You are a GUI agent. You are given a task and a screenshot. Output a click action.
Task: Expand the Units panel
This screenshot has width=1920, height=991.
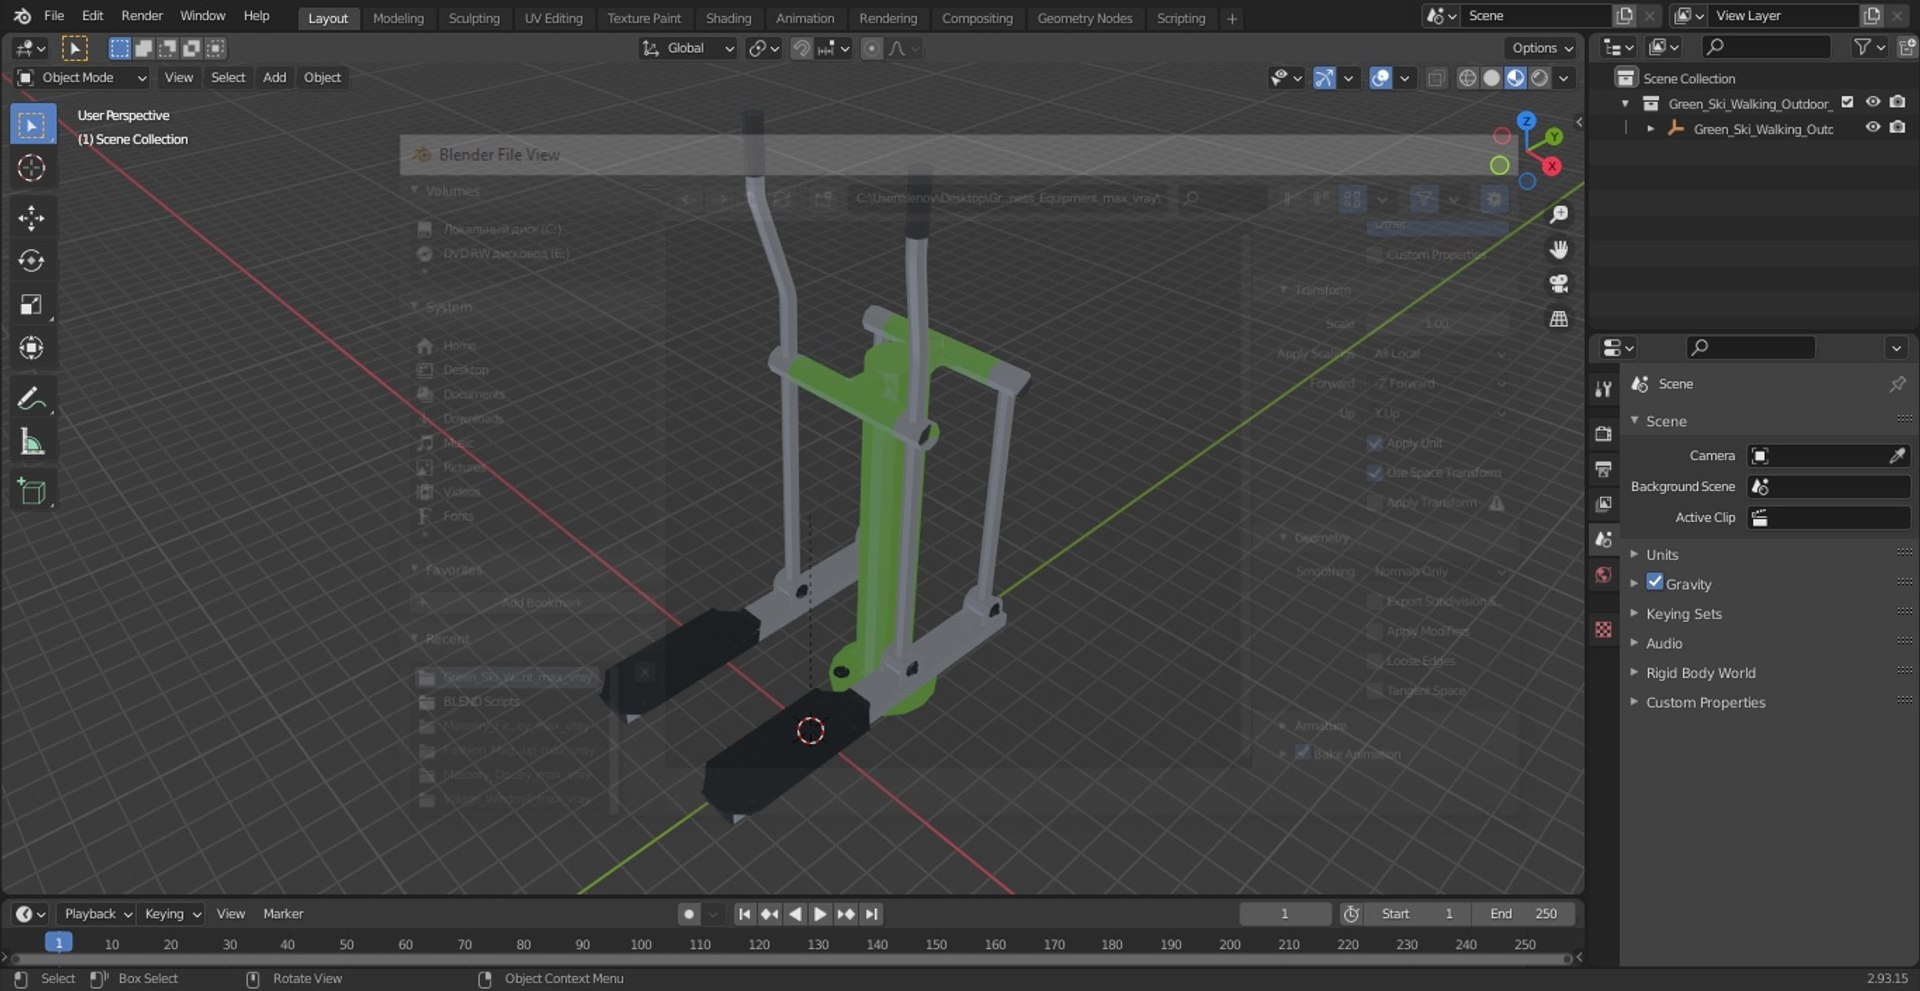coord(1662,555)
